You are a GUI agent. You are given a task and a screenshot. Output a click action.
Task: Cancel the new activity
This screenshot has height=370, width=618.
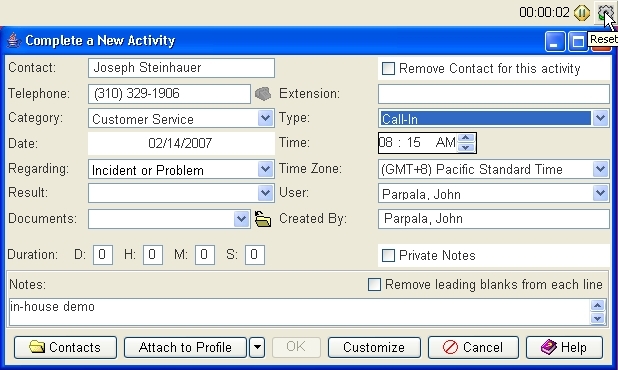point(473,347)
